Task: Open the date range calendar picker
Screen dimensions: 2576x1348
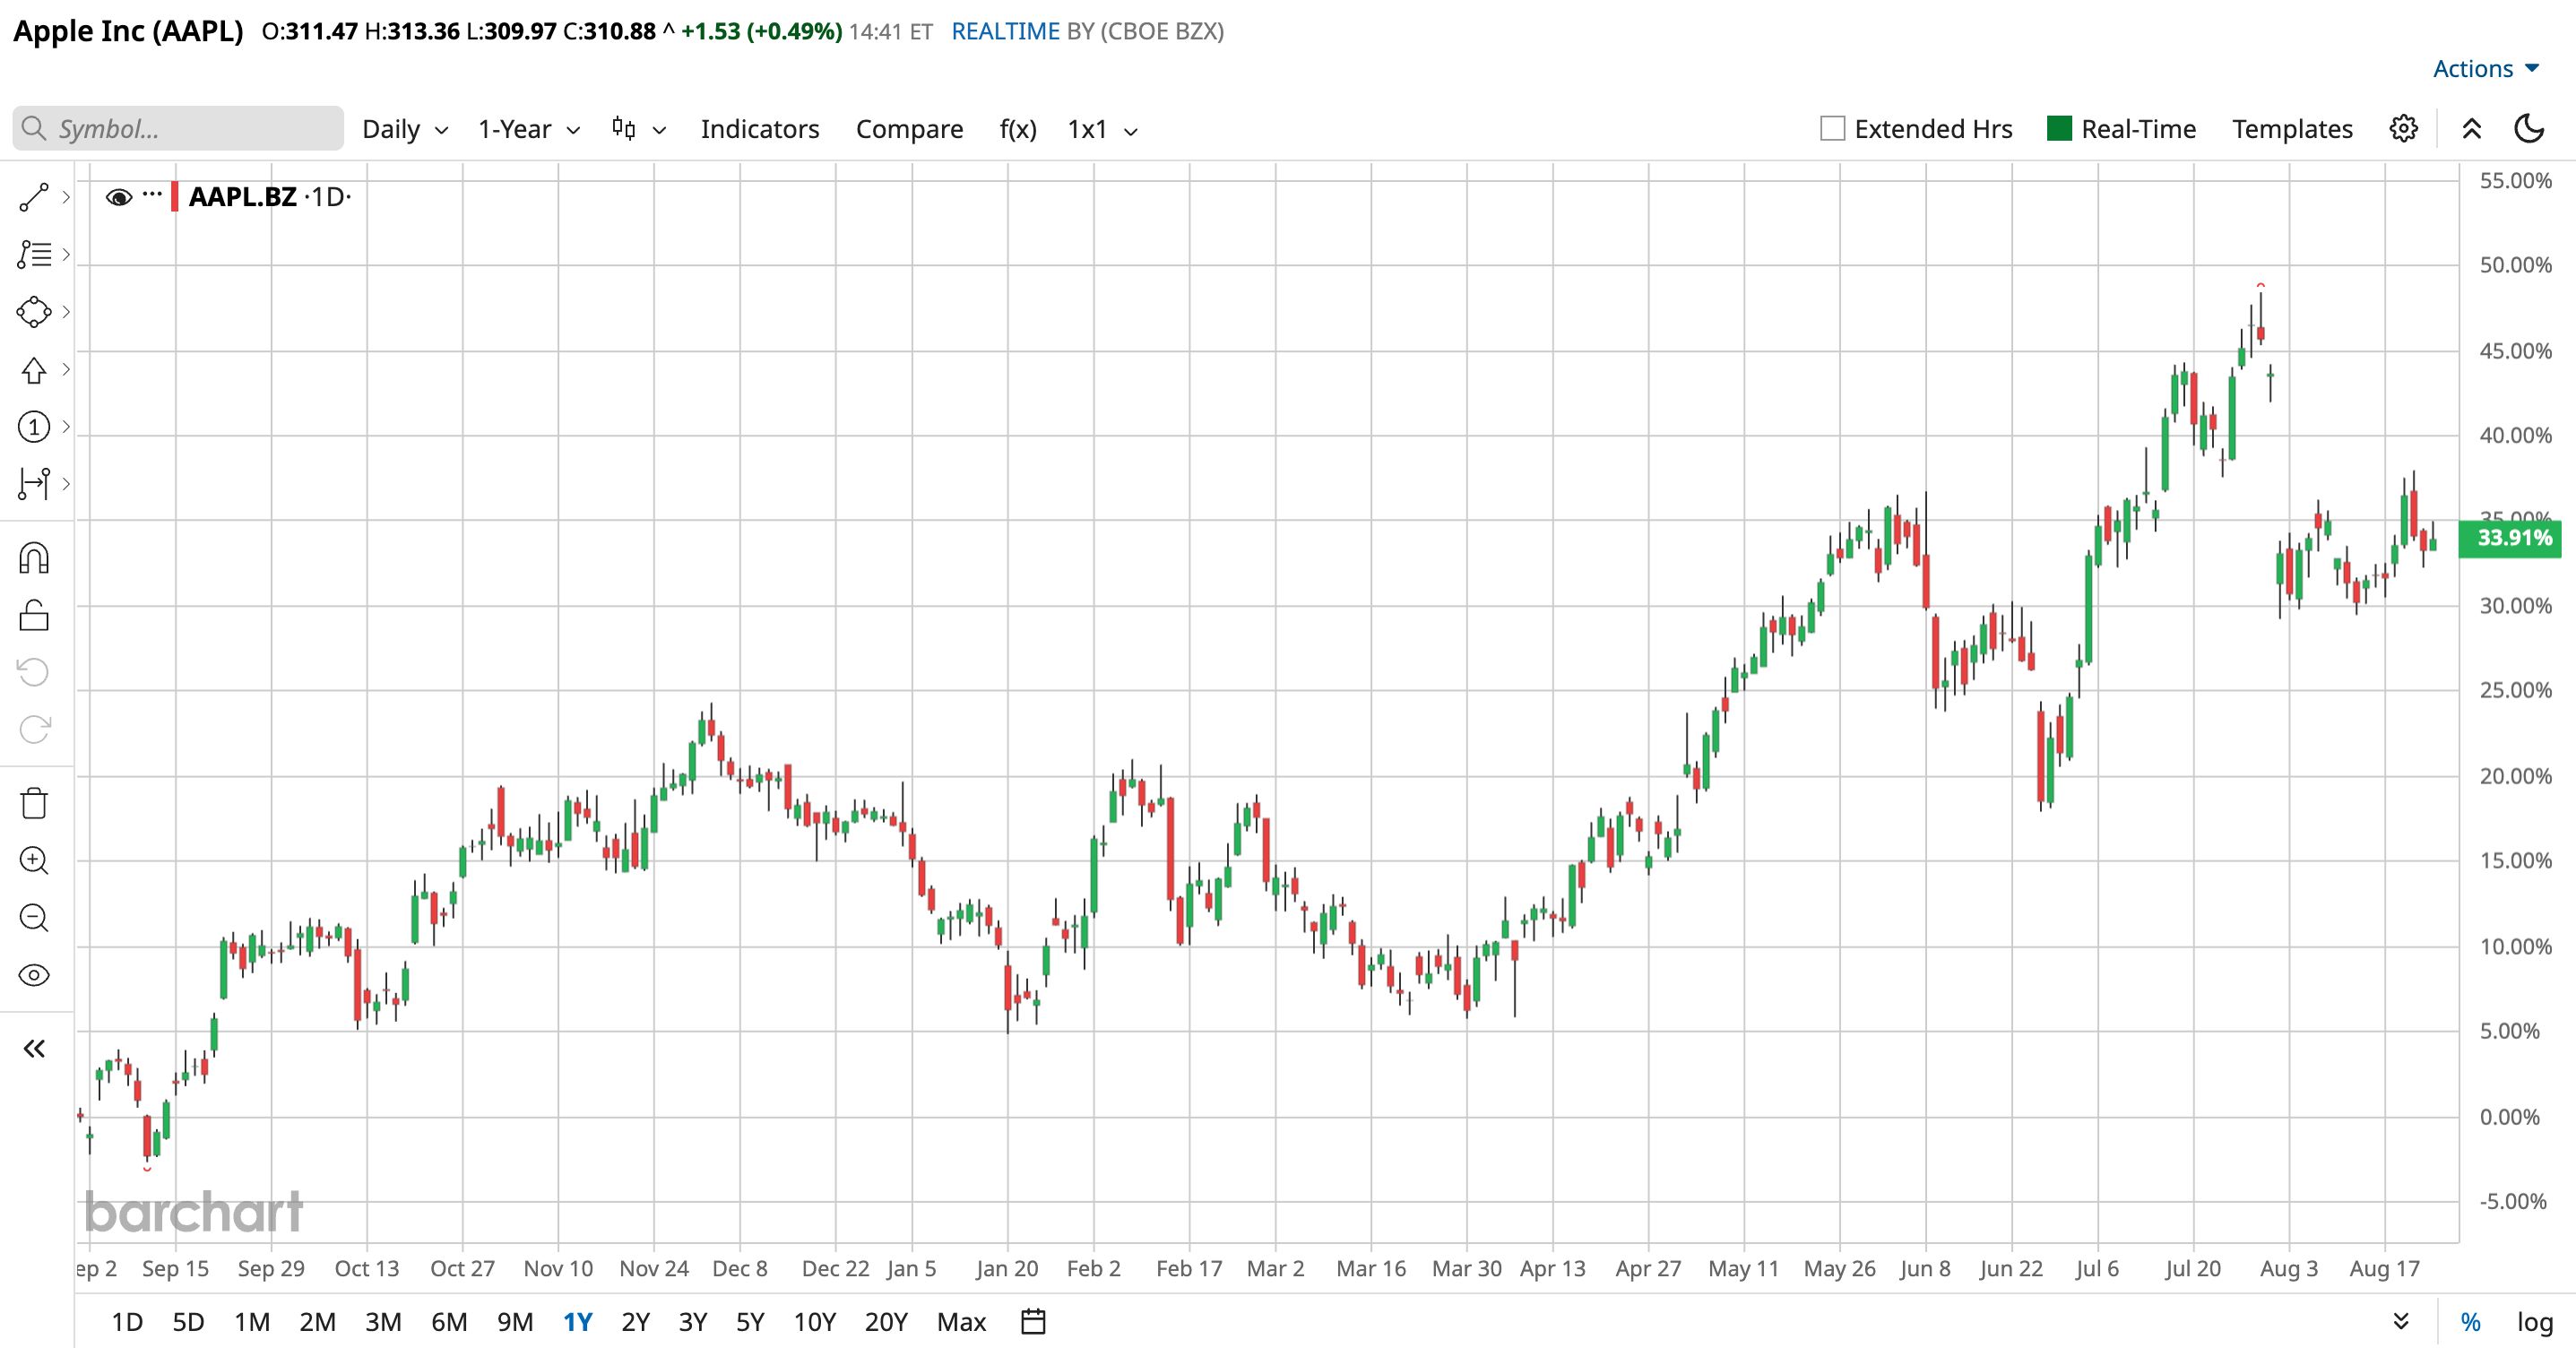Action: point(1033,1322)
